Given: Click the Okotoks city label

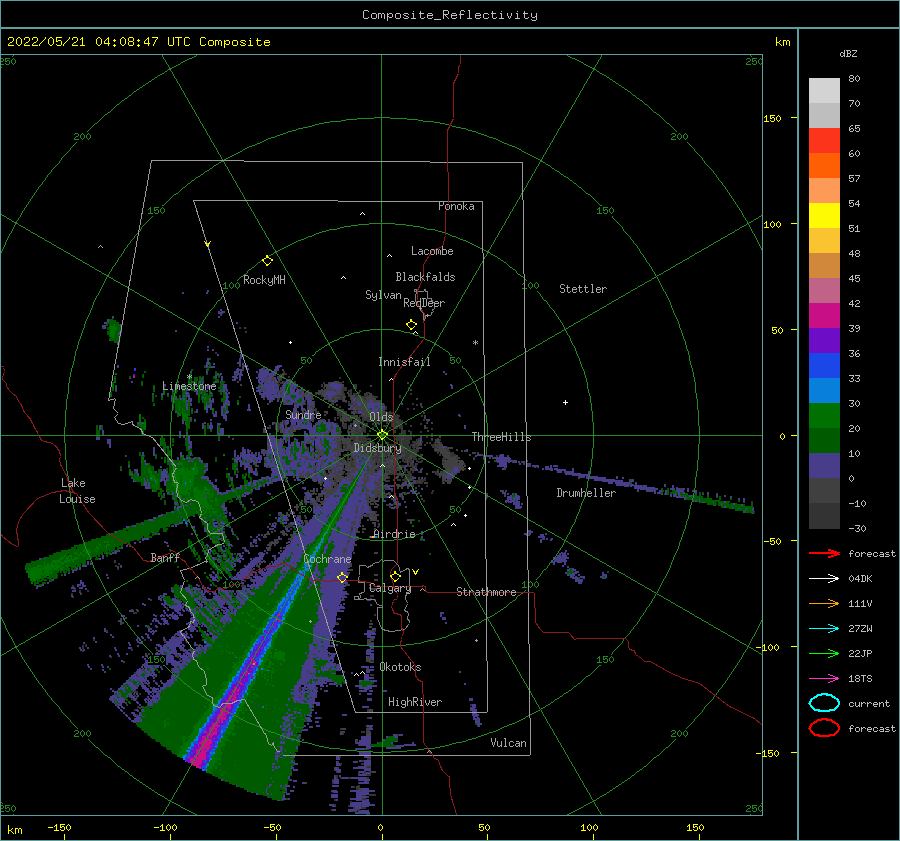Looking at the screenshot, I should (x=400, y=667).
